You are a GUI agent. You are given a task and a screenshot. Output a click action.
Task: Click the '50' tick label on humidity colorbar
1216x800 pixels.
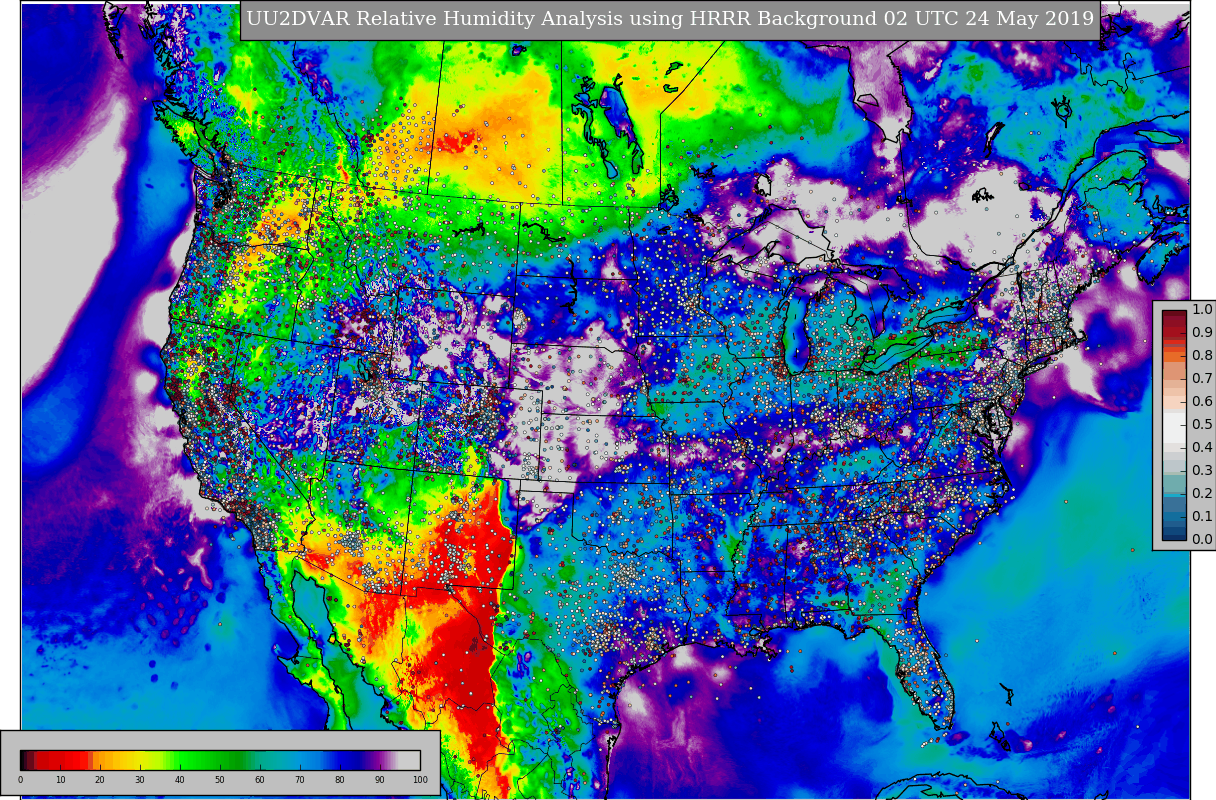tap(220, 780)
